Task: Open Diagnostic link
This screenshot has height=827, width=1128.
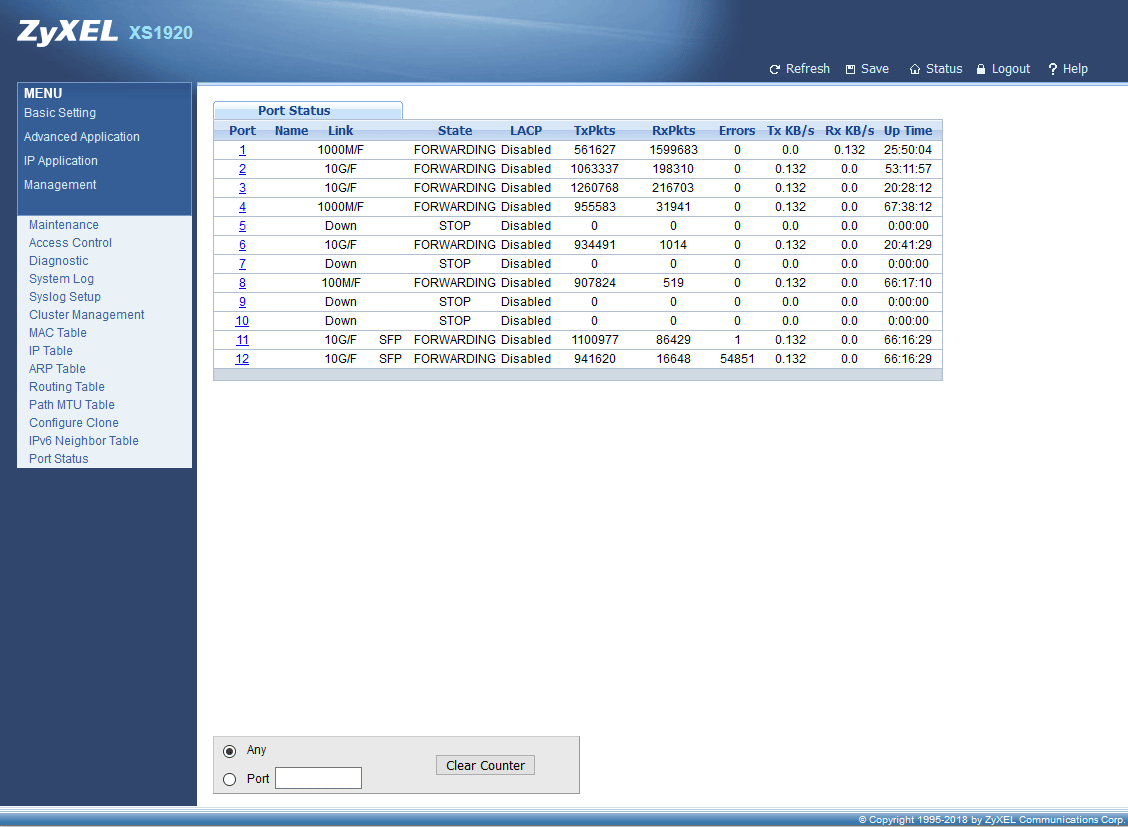Action: click(x=59, y=261)
